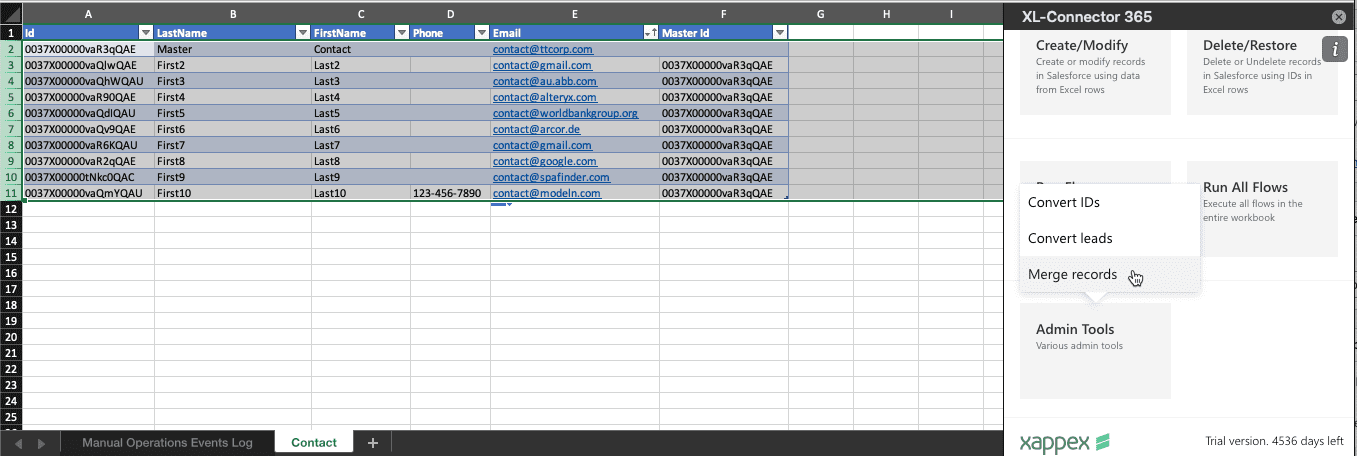Select the LastName cell reading Master
The height and width of the screenshot is (456, 1357).
233,49
